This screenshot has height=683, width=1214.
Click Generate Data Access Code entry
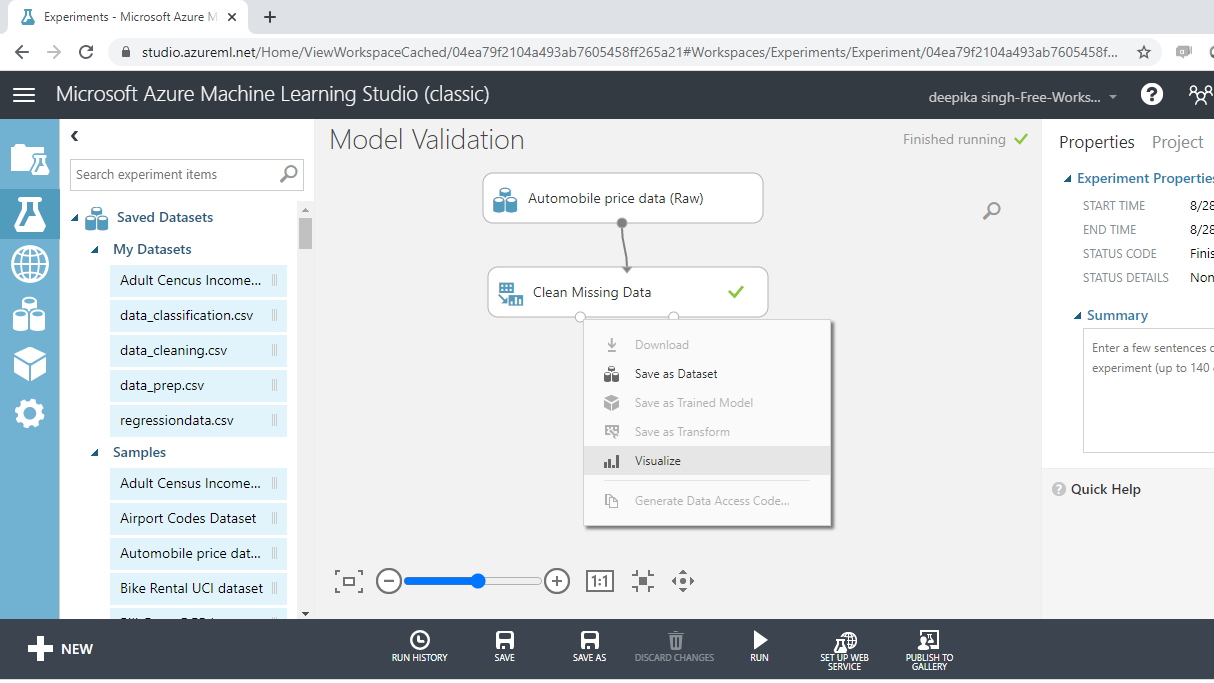click(707, 500)
